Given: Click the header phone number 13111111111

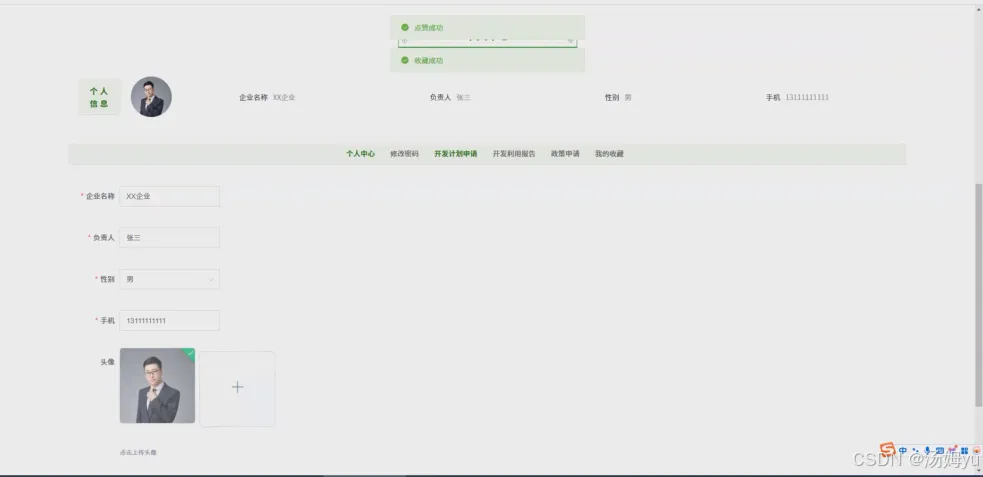Looking at the screenshot, I should (807, 98).
